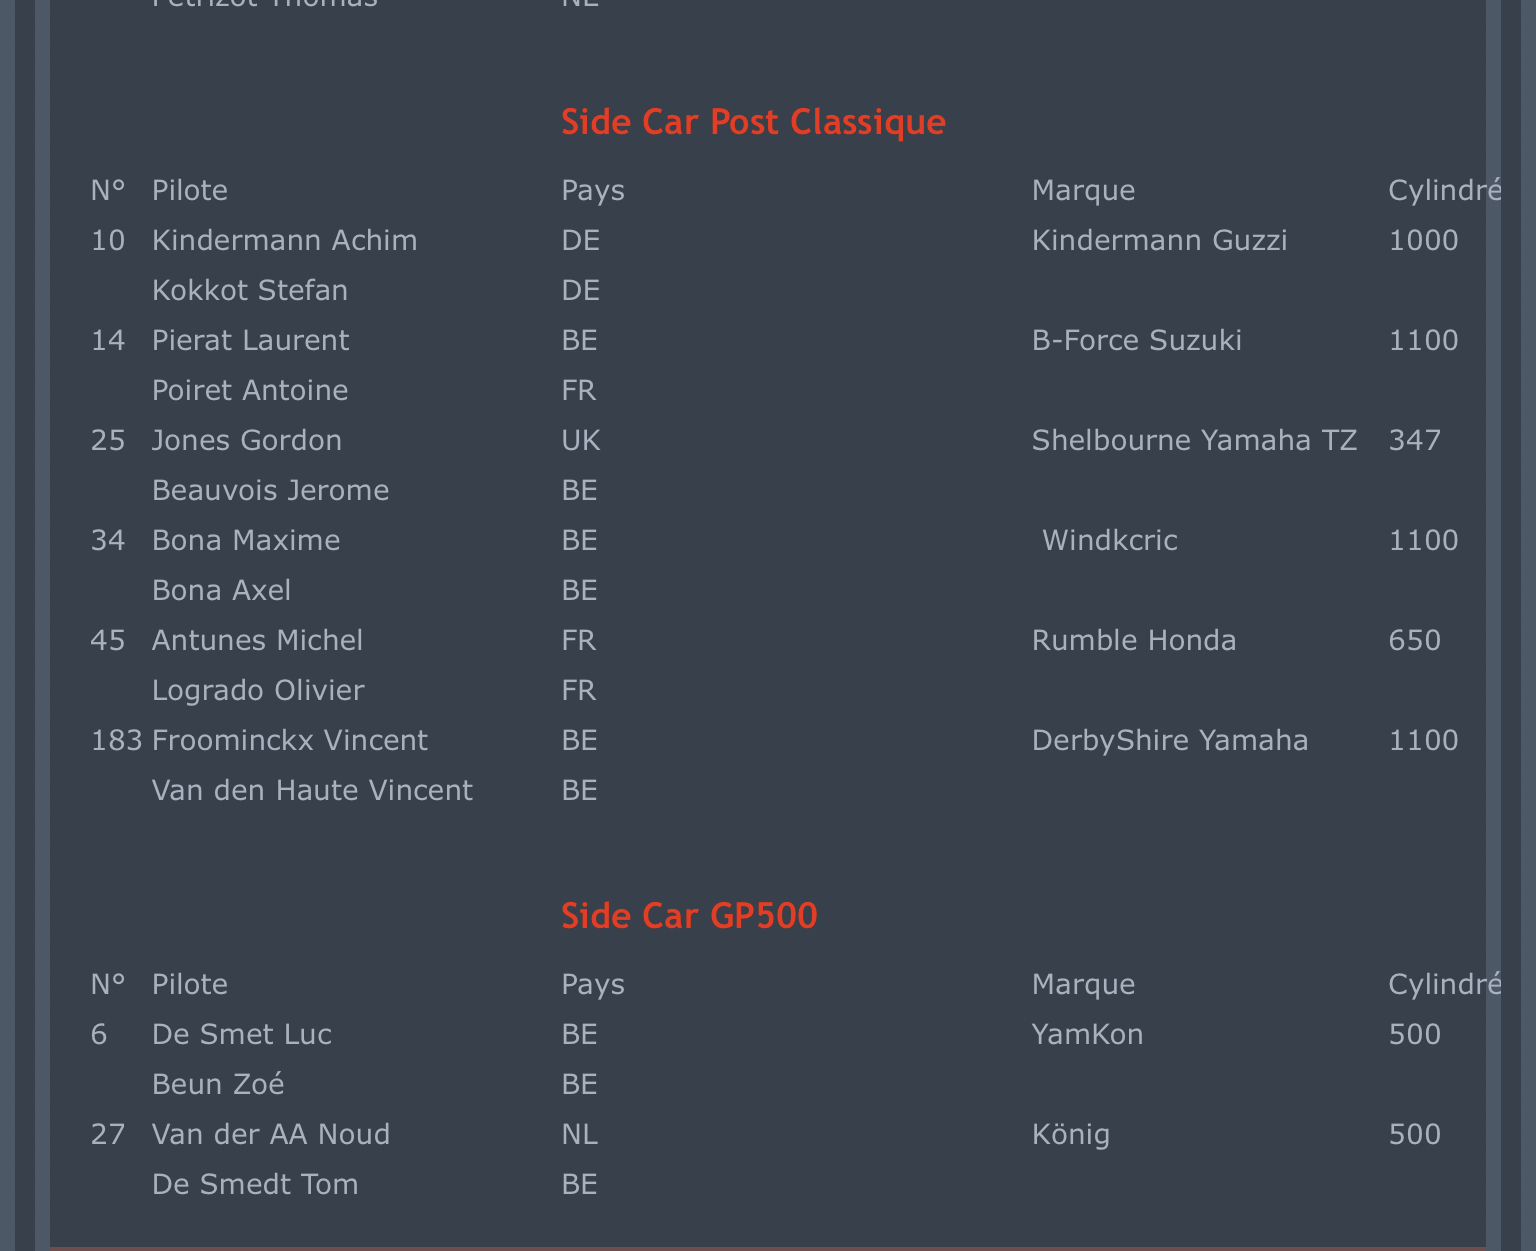Click DerbyShire Yamaha marque text

1170,741
